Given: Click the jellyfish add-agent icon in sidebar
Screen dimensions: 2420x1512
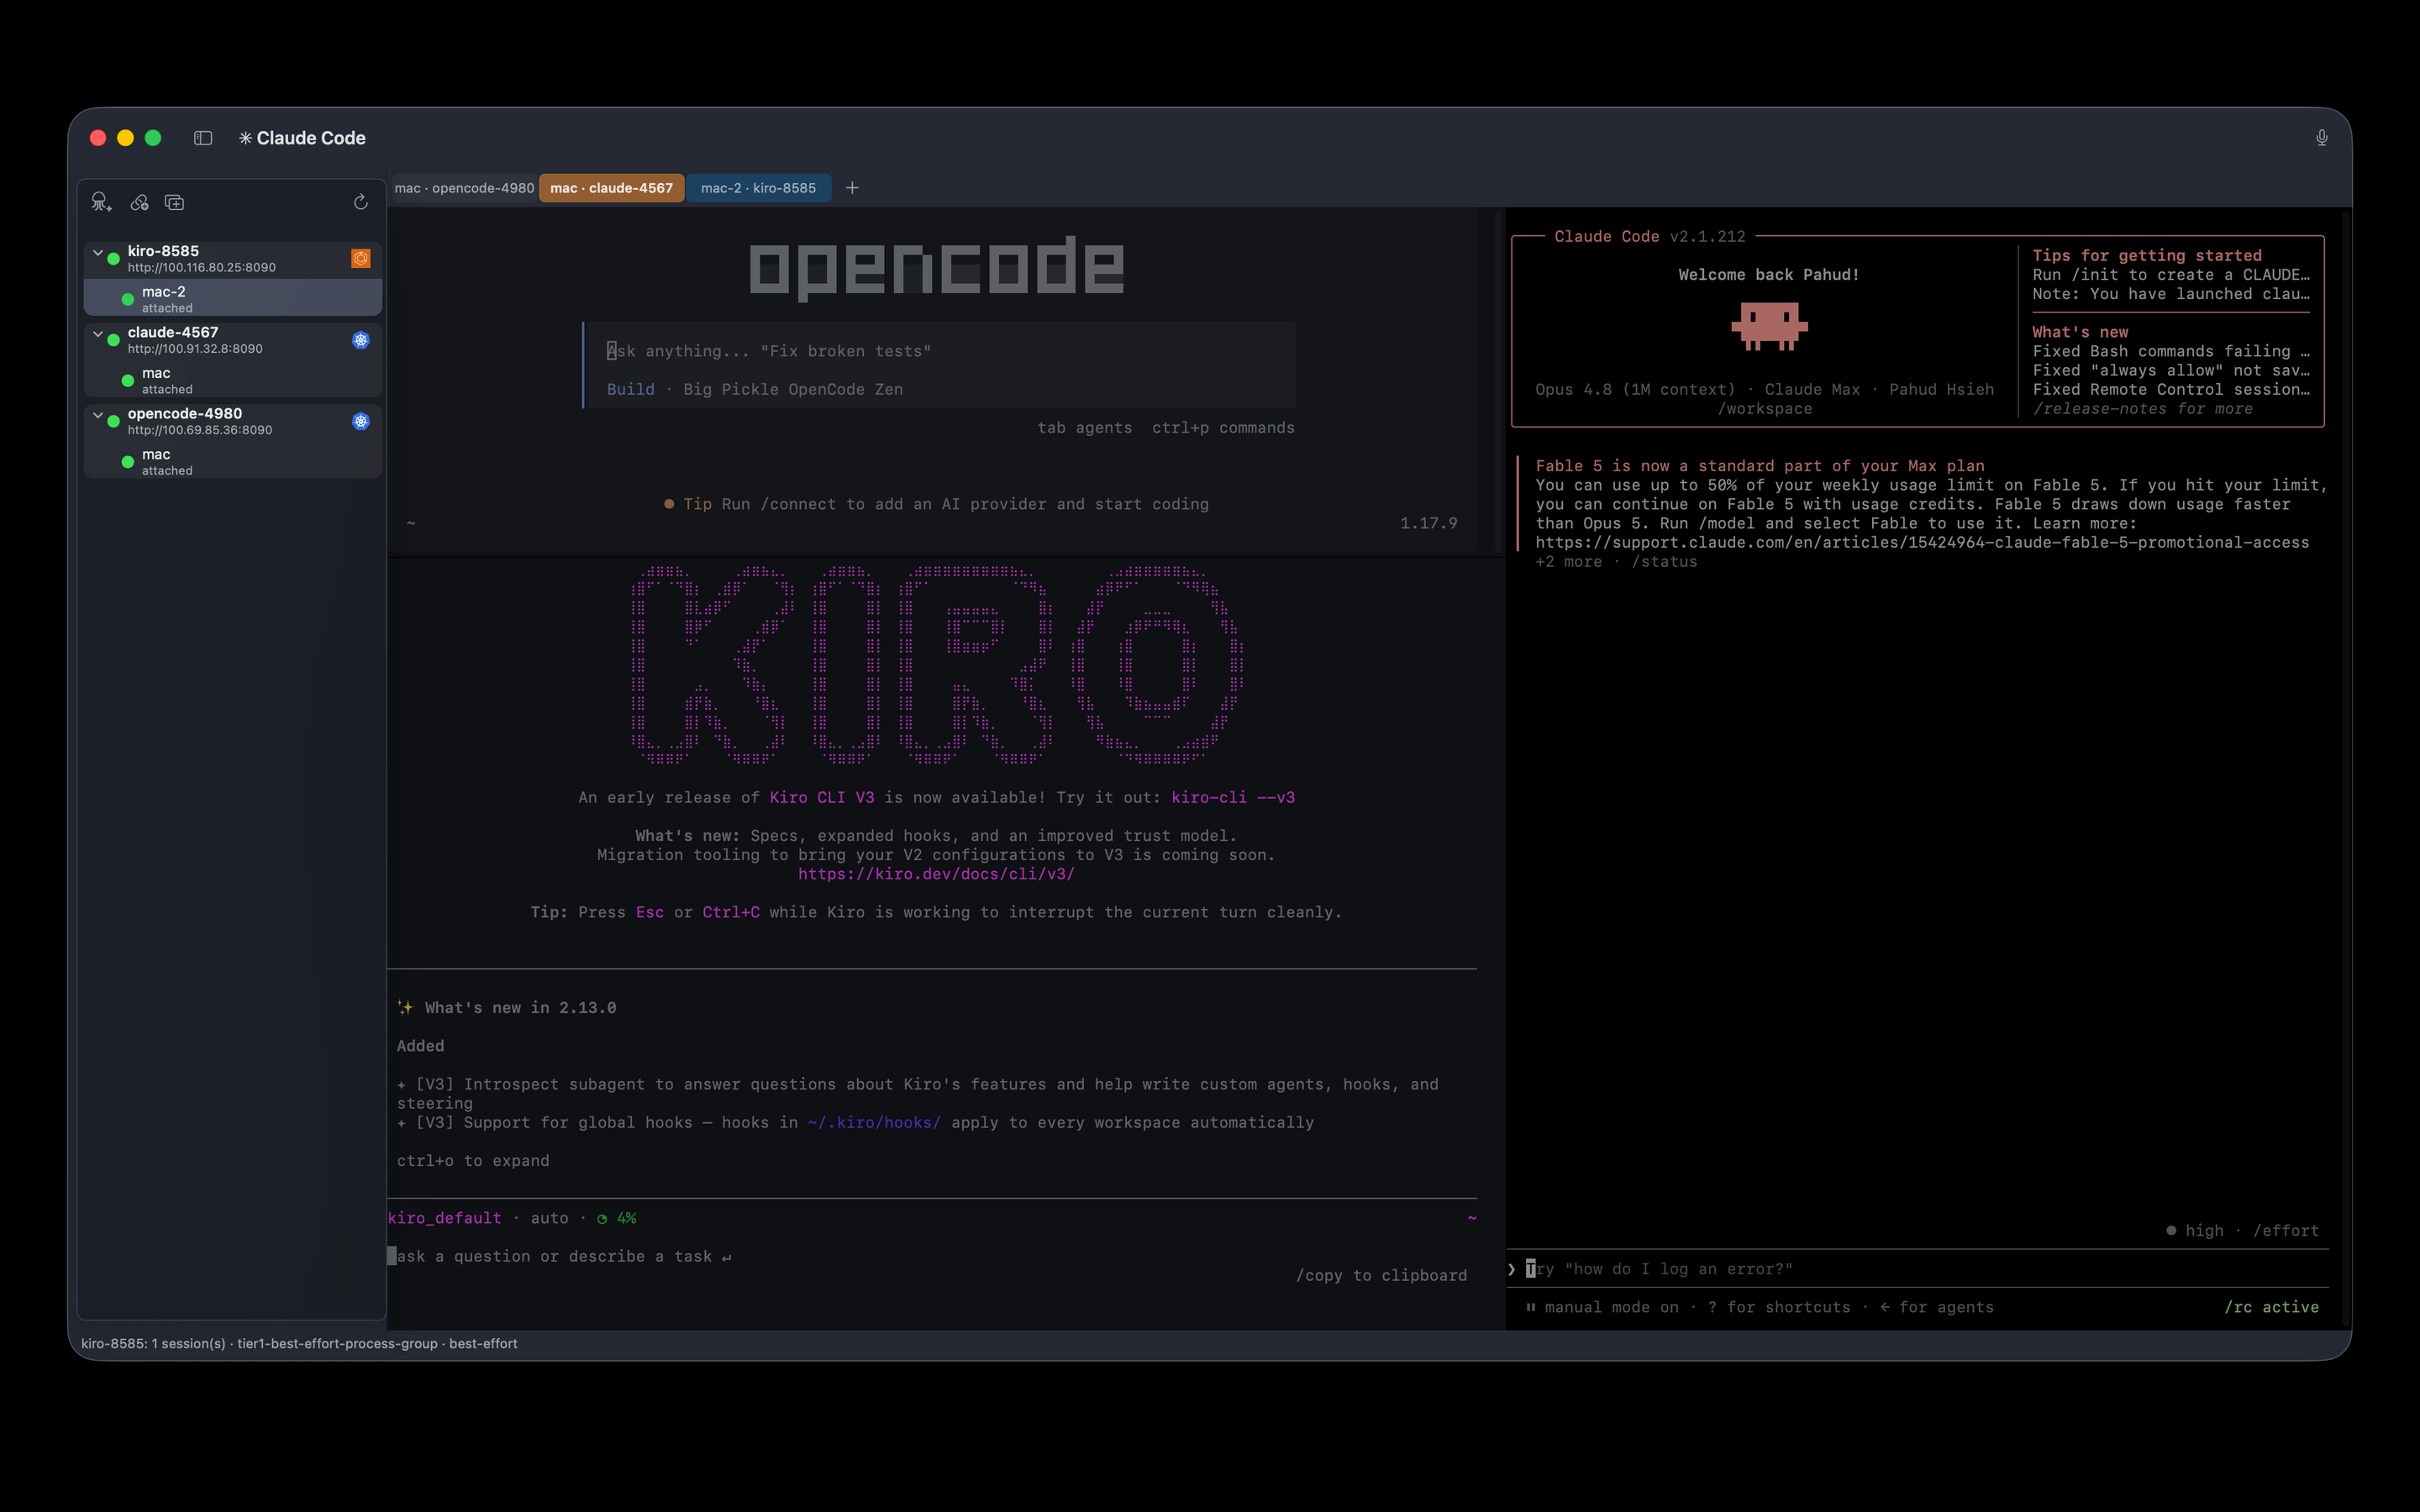Looking at the screenshot, I should pyautogui.click(x=101, y=202).
